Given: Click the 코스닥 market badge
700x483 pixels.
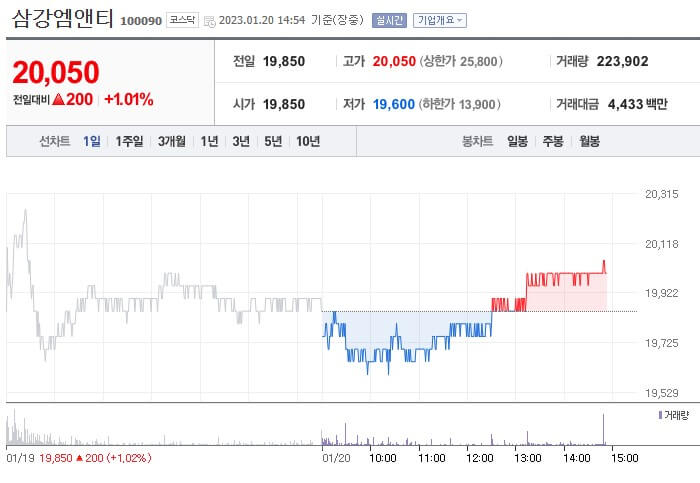Looking at the screenshot, I should click(182, 20).
